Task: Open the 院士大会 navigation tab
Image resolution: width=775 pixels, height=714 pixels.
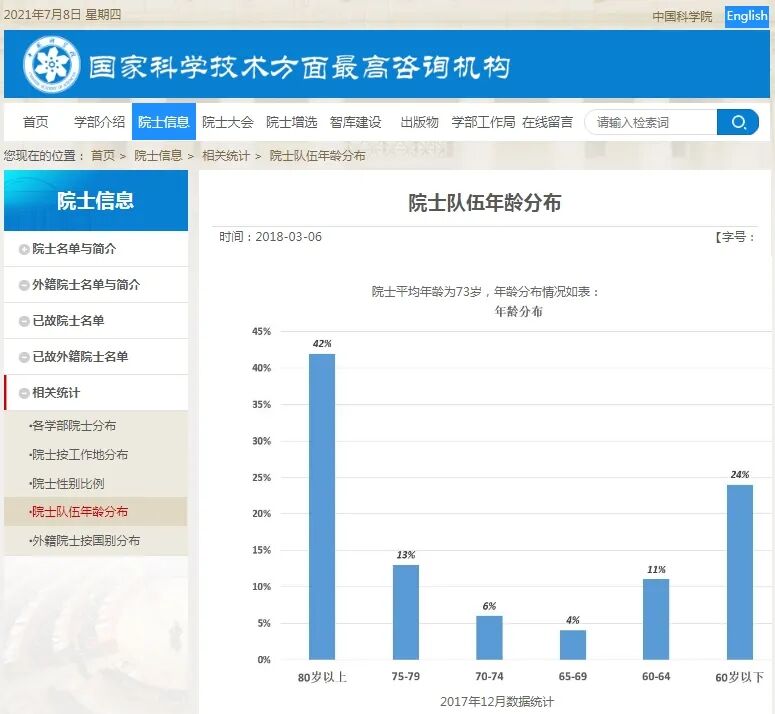Action: (228, 122)
